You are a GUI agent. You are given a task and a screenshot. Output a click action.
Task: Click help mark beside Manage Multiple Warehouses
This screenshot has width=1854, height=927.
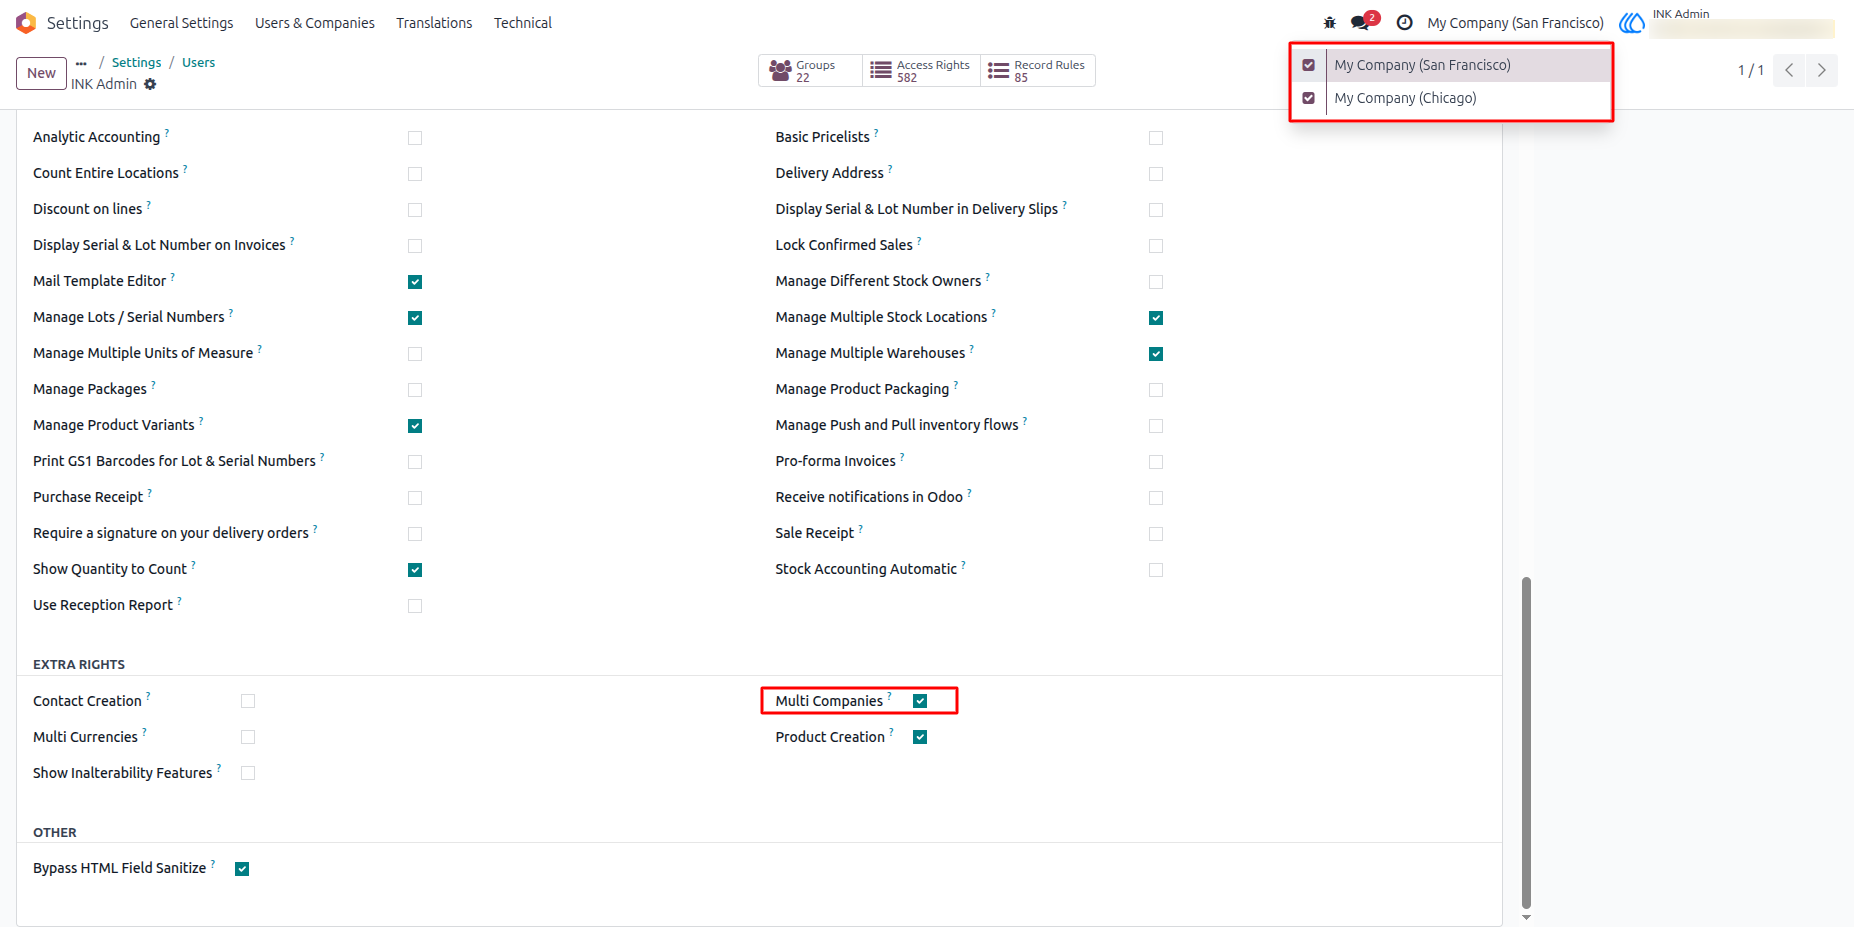[972, 348]
